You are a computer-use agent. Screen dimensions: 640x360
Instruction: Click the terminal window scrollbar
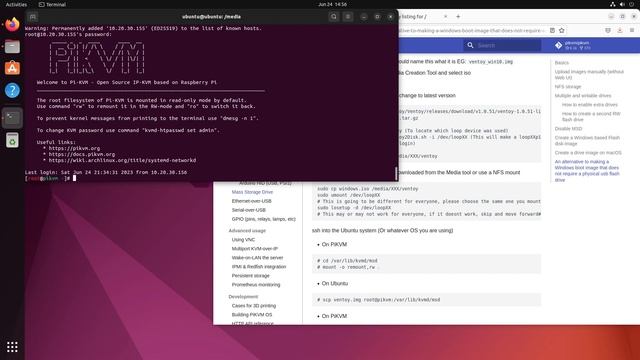(x=396, y=173)
